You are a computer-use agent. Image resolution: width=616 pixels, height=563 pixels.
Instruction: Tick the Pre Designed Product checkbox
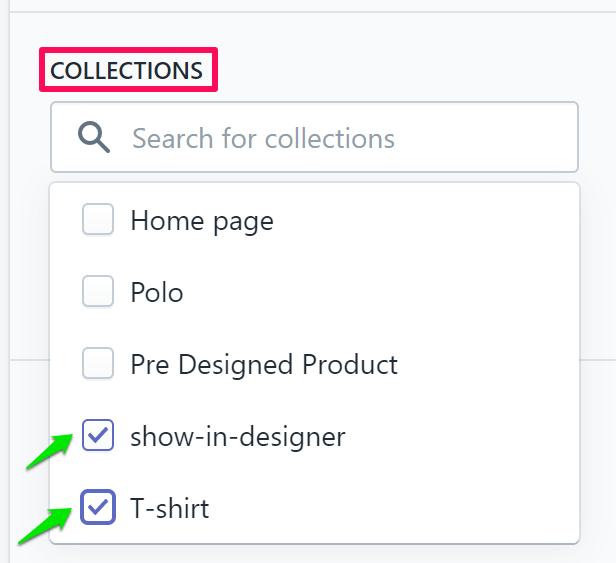[x=98, y=364]
